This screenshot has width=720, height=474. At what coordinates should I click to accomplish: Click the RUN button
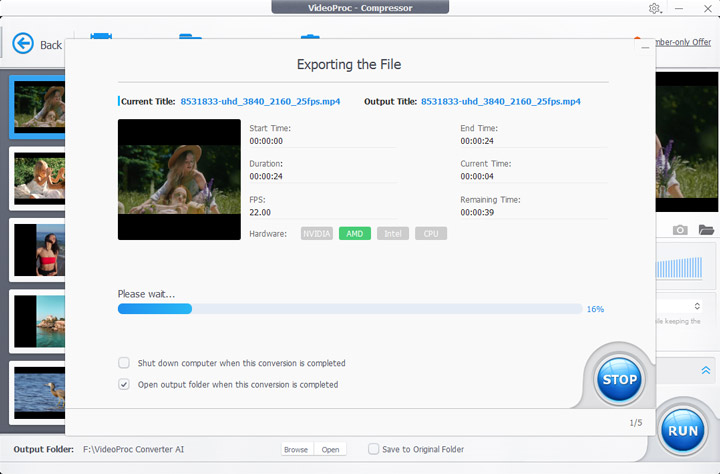click(683, 431)
